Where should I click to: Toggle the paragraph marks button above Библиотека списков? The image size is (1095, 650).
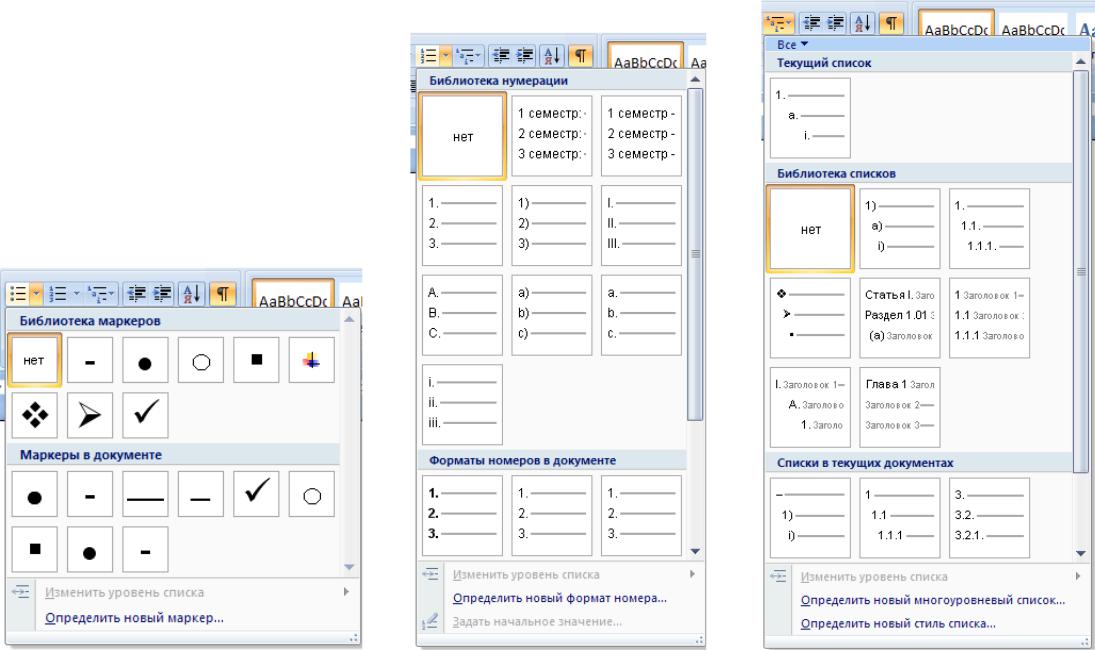coord(892,23)
